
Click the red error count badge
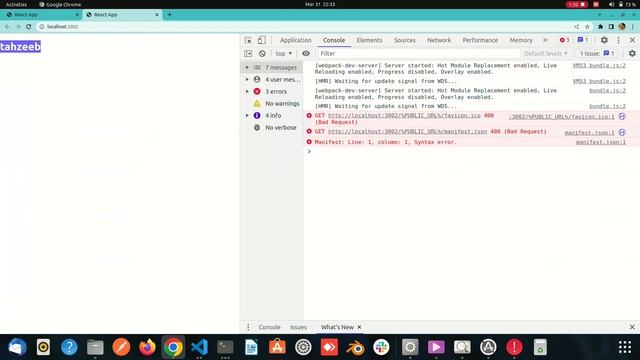[x=564, y=40]
